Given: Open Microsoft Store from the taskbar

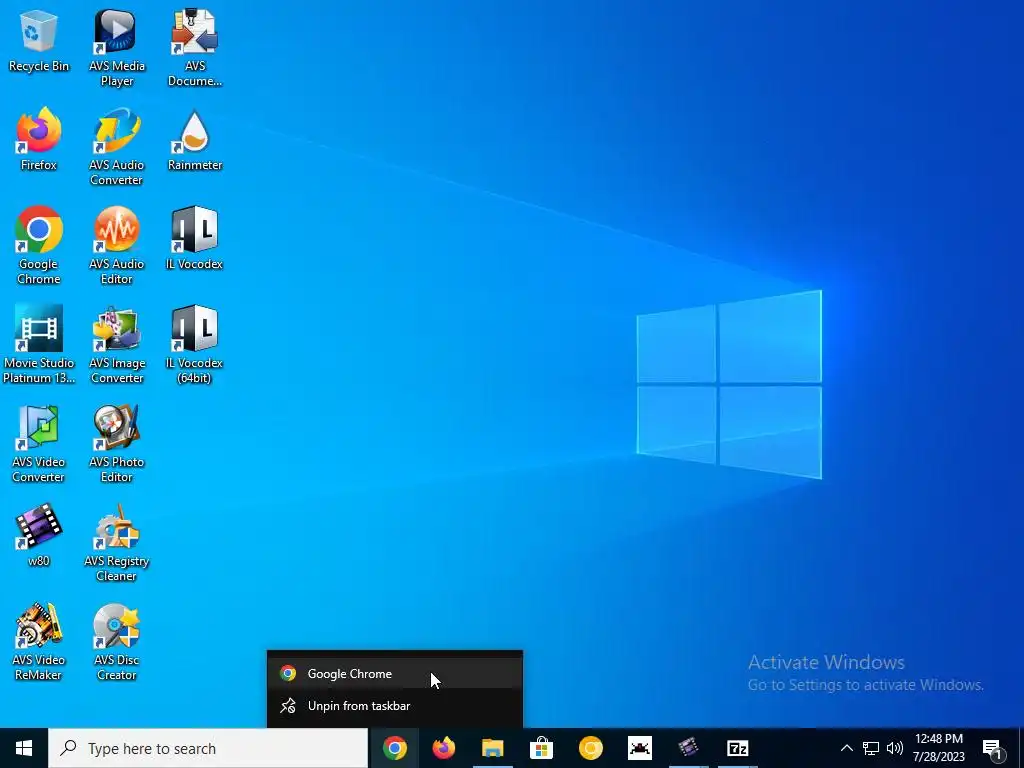Looking at the screenshot, I should [541, 748].
